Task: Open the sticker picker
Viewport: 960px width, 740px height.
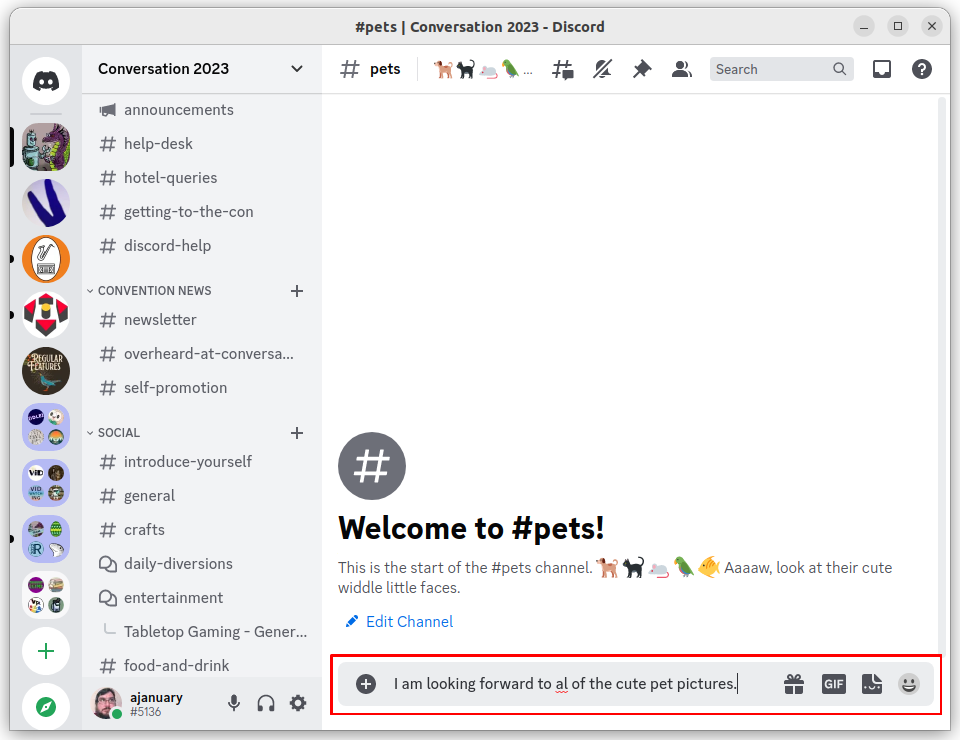Action: 872,684
